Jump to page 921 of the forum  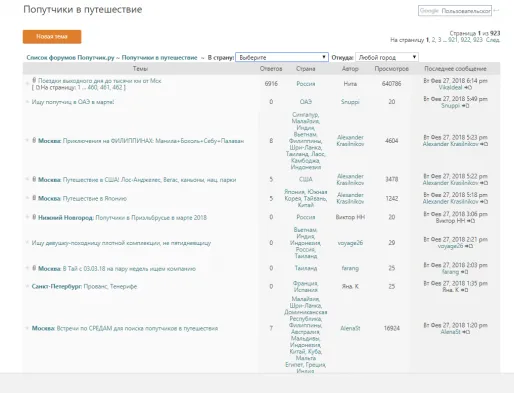pyautogui.click(x=452, y=40)
